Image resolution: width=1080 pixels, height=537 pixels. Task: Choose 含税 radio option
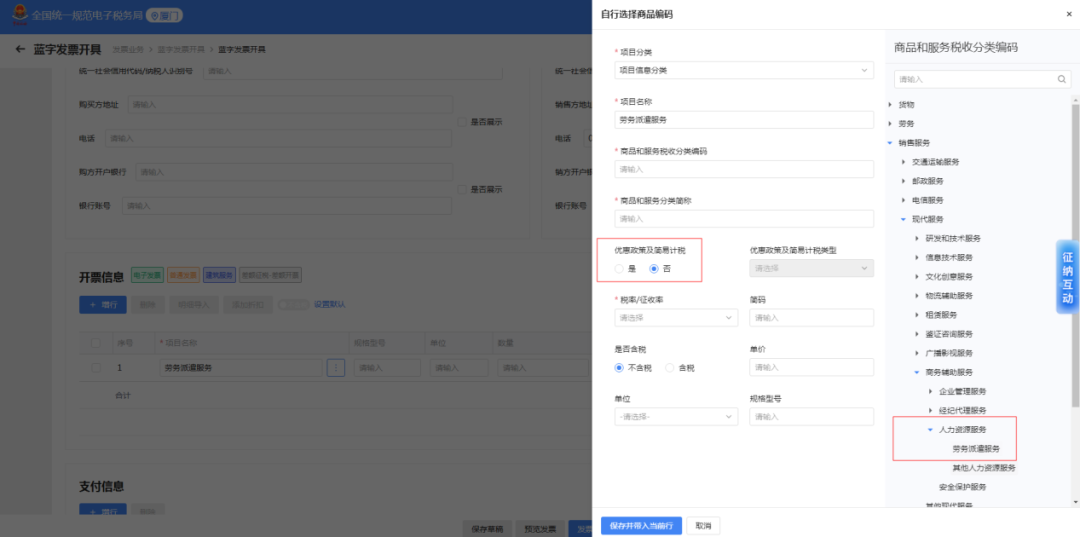click(x=669, y=368)
